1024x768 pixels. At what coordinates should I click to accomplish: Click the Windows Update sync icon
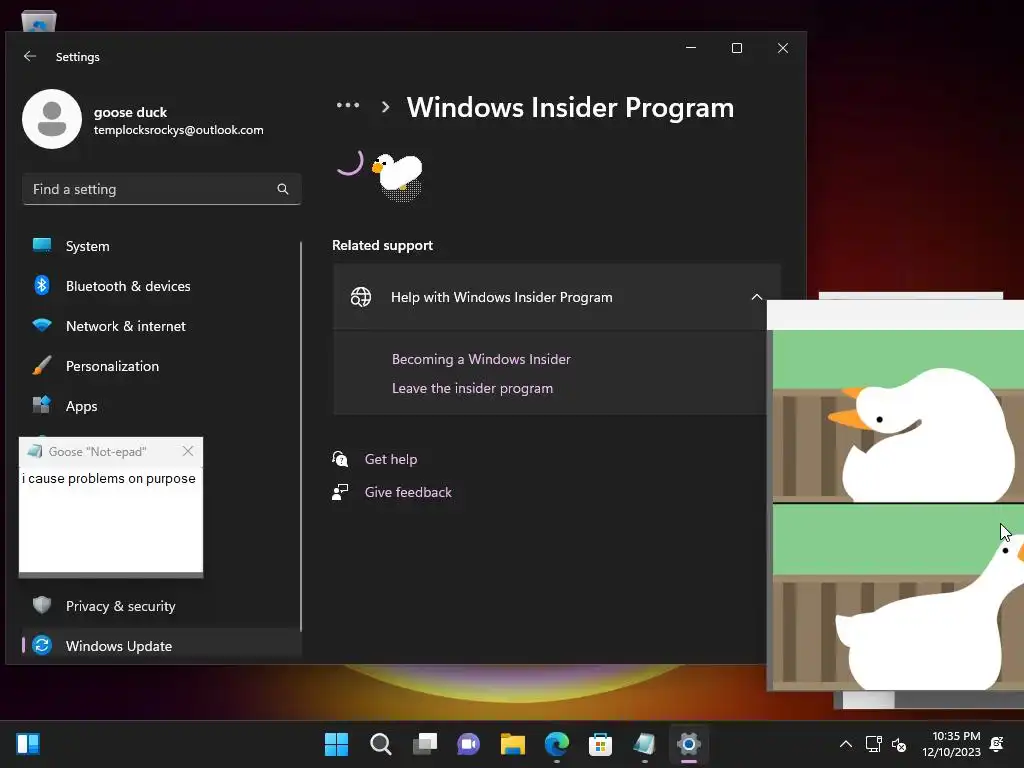coord(42,645)
